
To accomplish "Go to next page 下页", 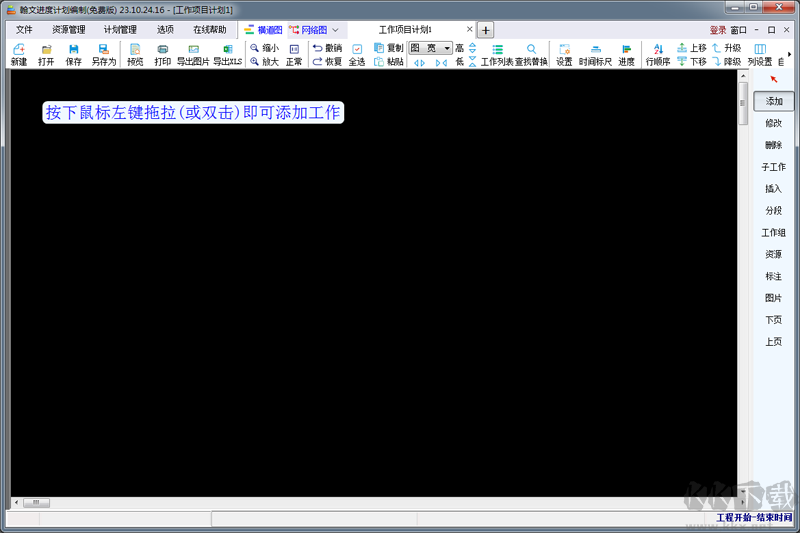I will 774,320.
